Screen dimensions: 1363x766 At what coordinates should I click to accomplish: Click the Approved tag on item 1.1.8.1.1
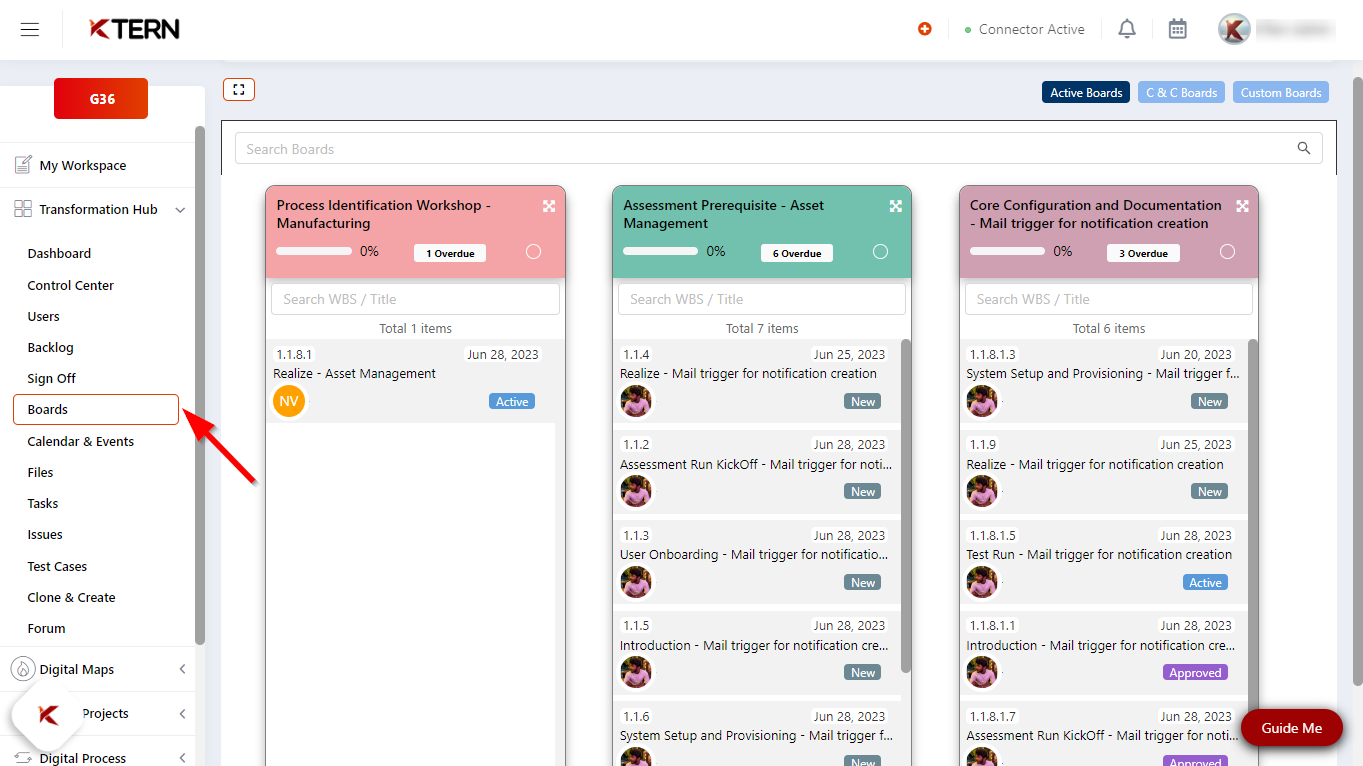click(1195, 672)
